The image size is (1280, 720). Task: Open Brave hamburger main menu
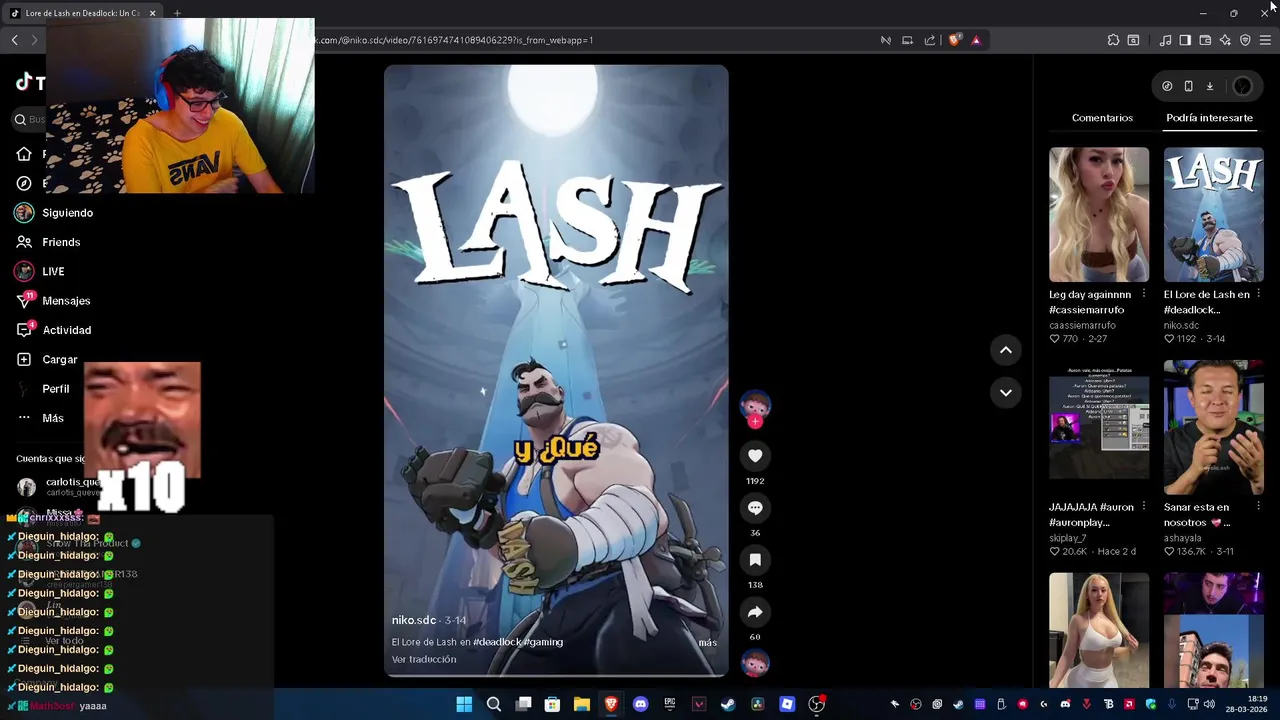tap(1265, 40)
